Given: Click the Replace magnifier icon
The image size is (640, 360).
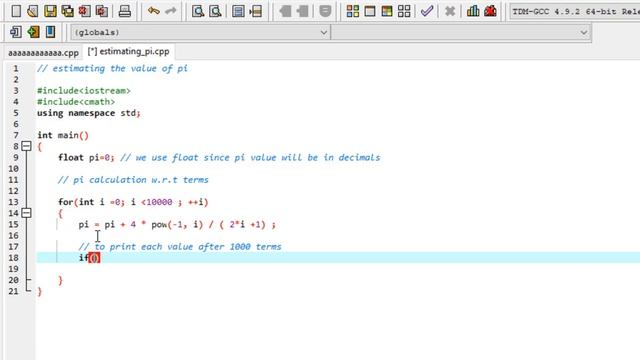Looking at the screenshot, I should [x=215, y=11].
